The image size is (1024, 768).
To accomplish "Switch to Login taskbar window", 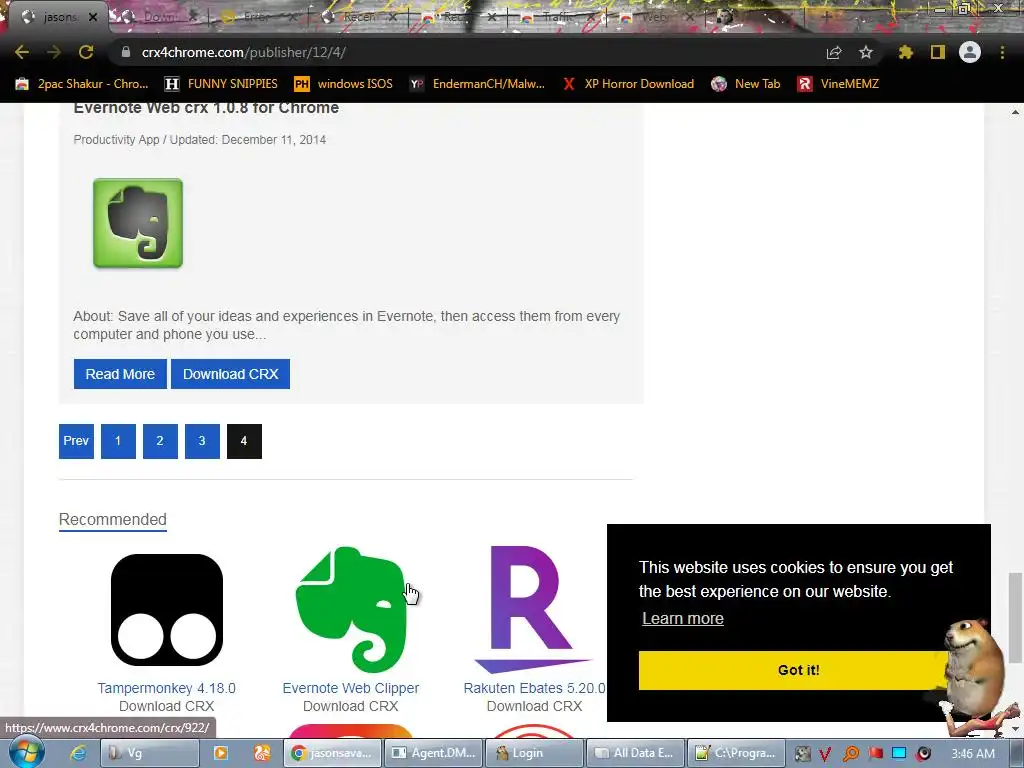I will point(536,753).
